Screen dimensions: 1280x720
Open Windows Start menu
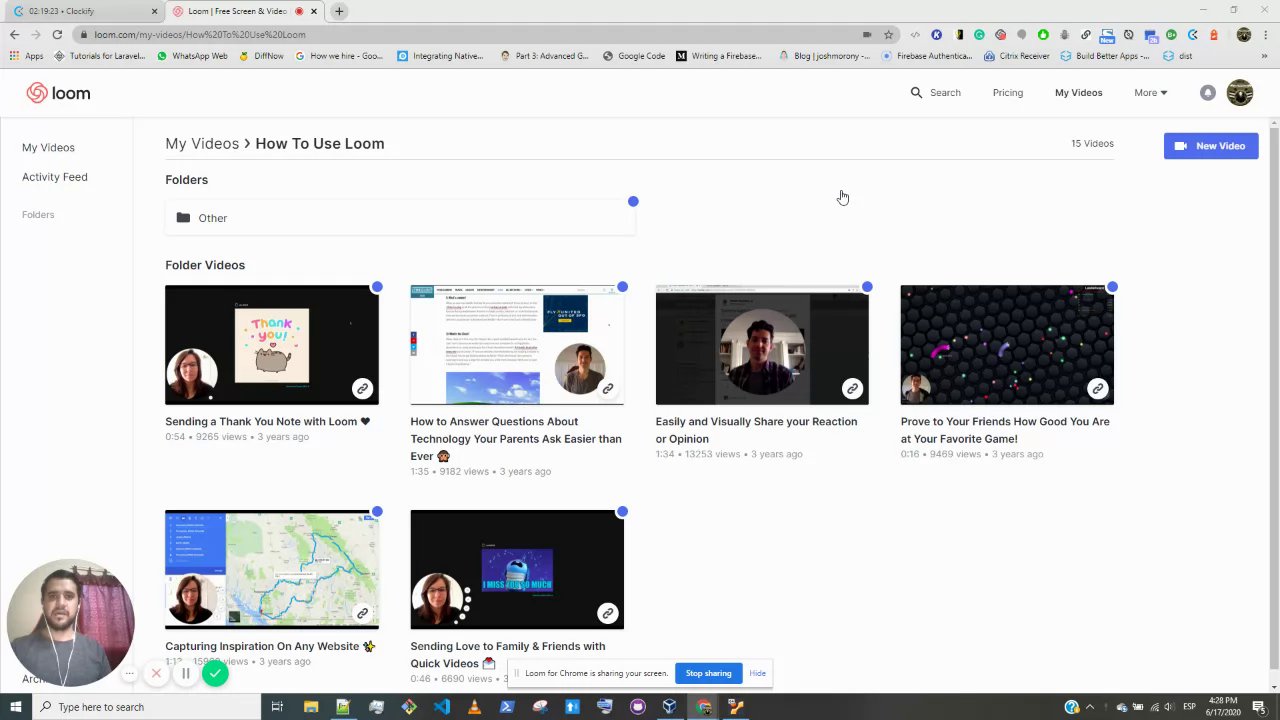[x=15, y=707]
